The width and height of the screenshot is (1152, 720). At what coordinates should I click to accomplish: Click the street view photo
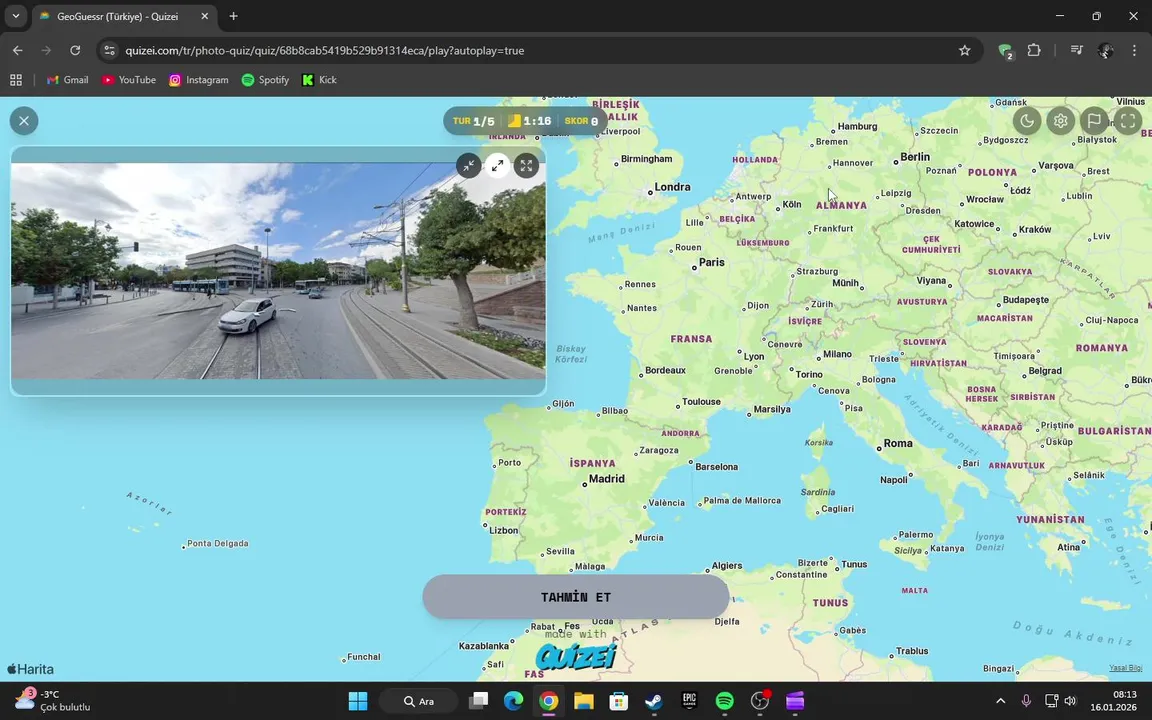tap(278, 270)
